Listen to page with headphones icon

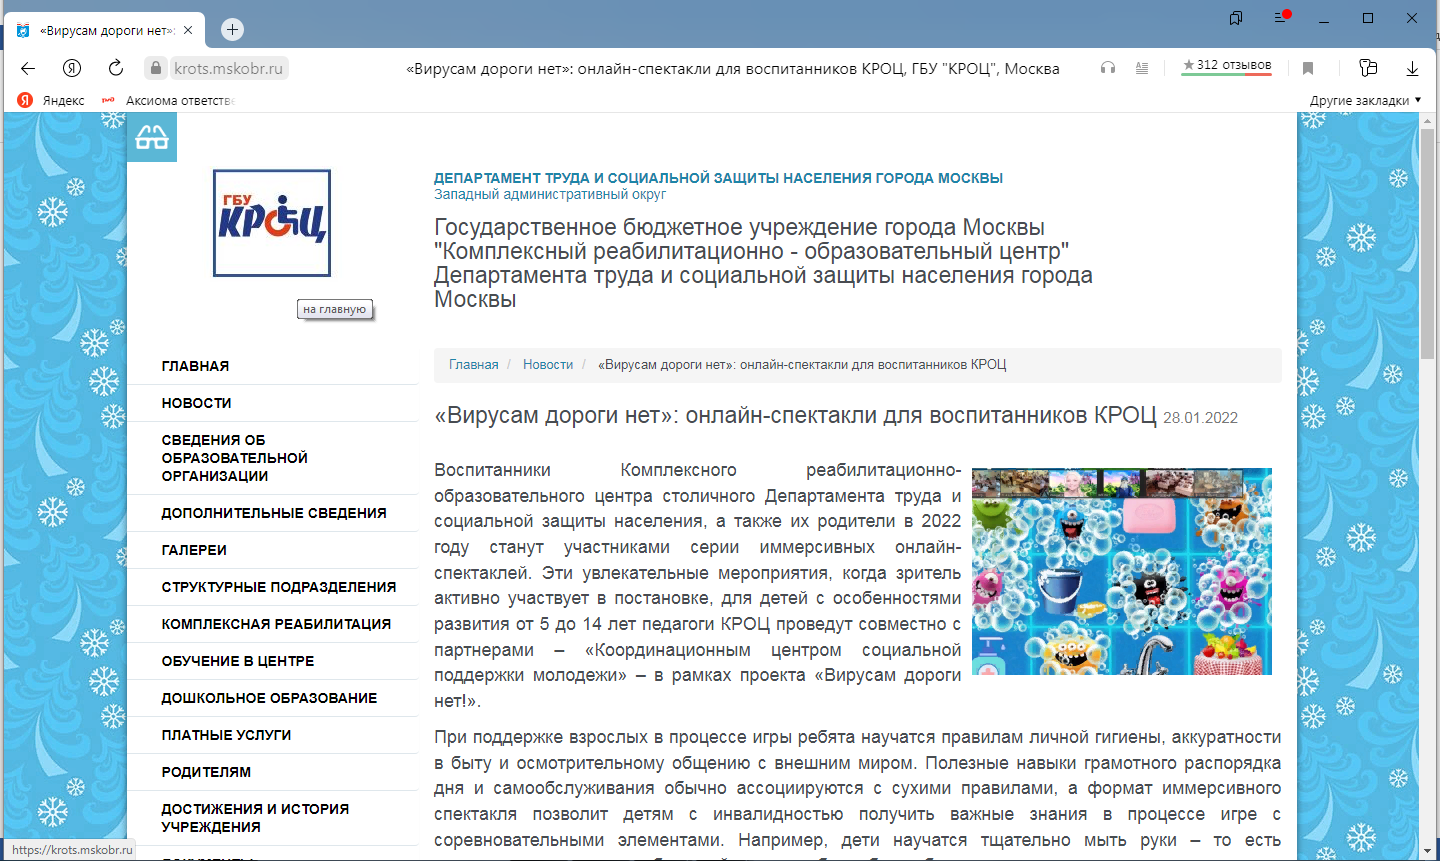coord(1108,68)
